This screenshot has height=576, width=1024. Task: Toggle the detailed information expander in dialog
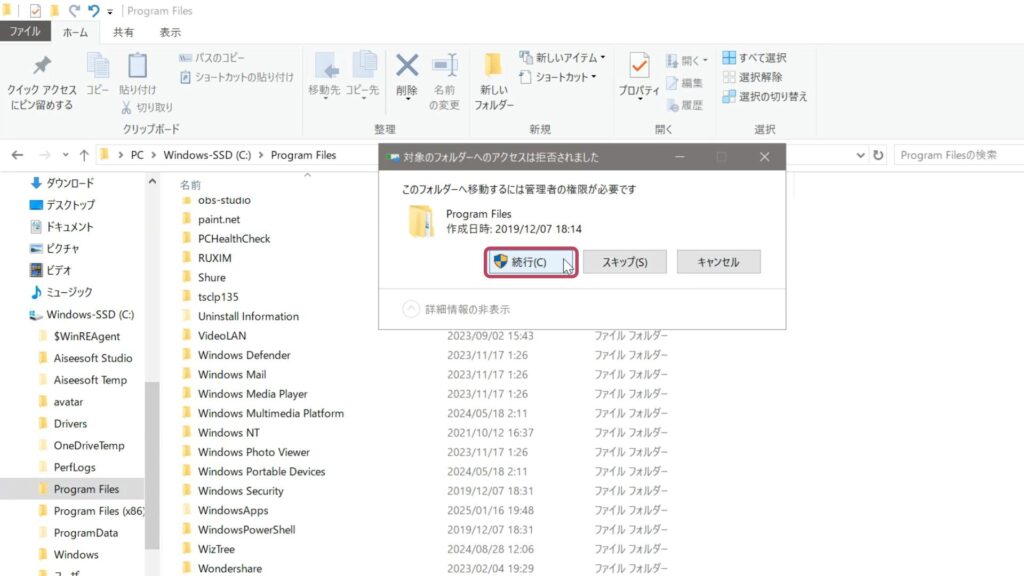coord(411,309)
